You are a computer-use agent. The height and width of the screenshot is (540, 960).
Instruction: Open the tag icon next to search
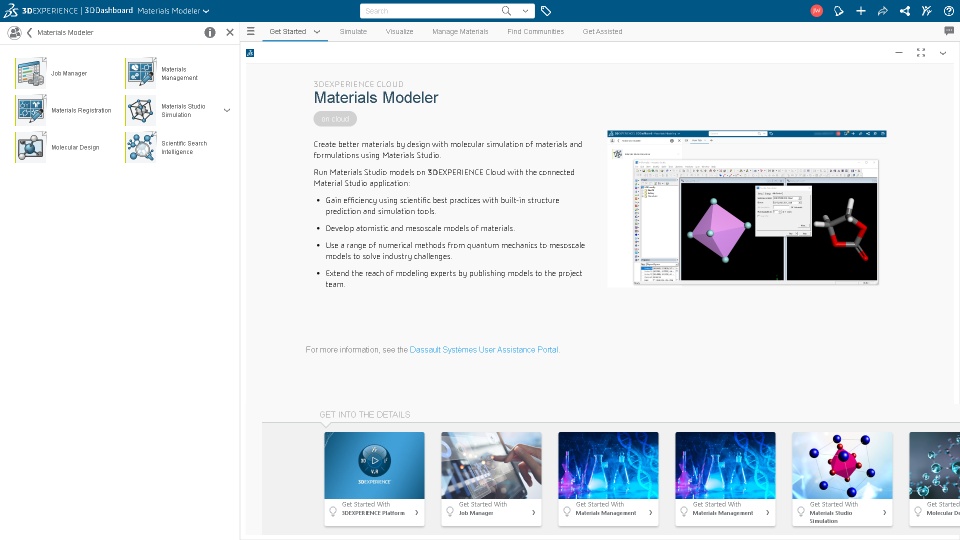click(x=546, y=11)
